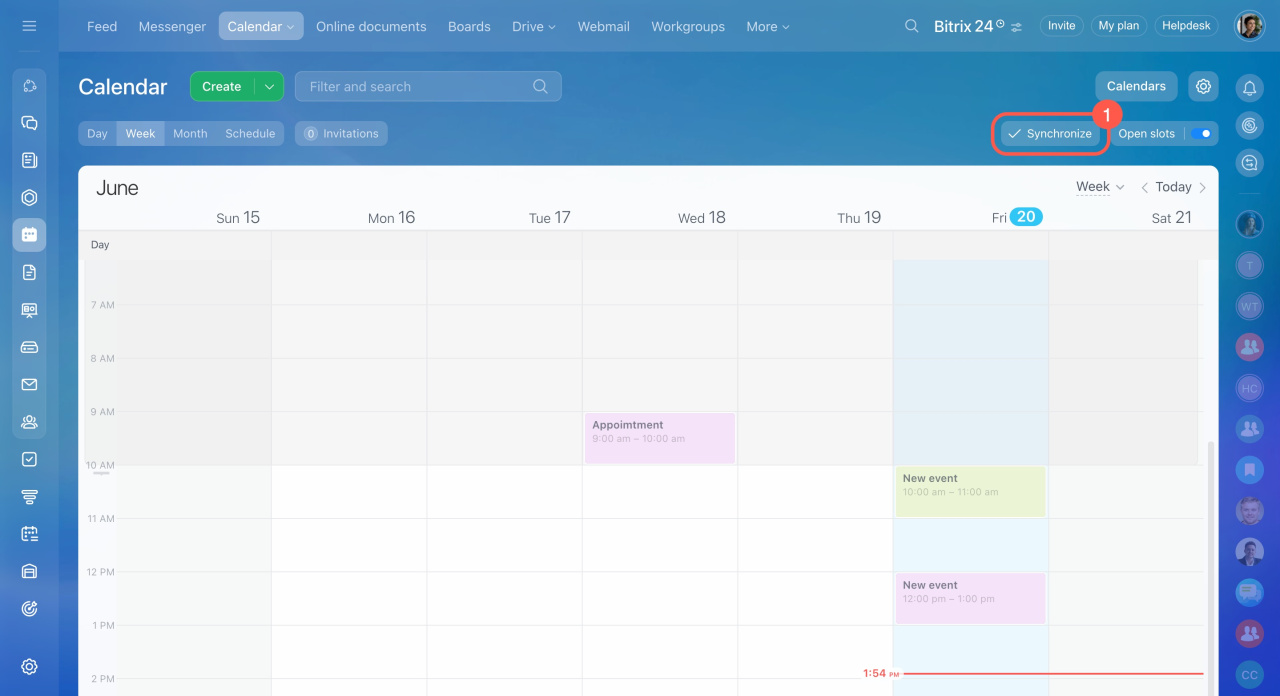The width and height of the screenshot is (1280, 696).
Task: Click the search magnifier in top bar
Action: click(x=911, y=26)
